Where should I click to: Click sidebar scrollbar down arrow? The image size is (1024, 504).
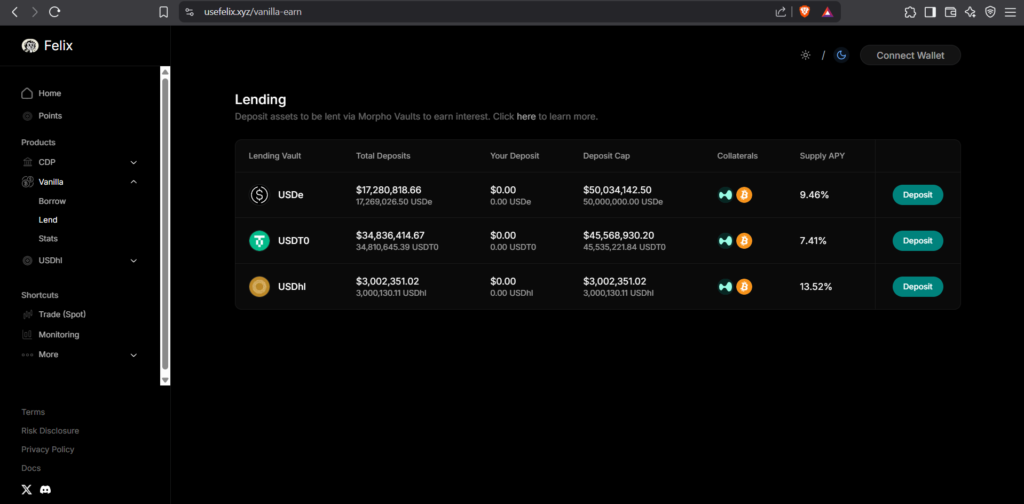(165, 380)
